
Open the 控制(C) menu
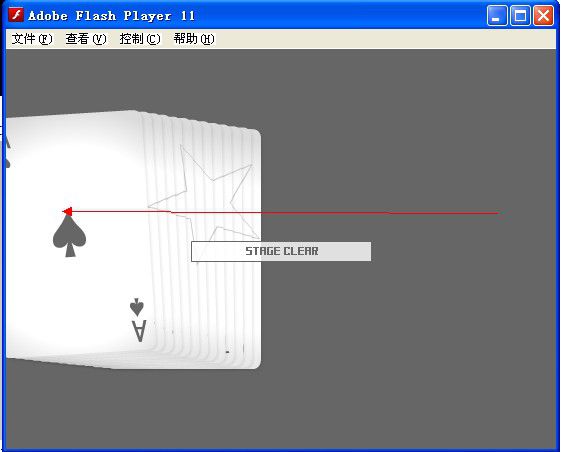[x=140, y=39]
